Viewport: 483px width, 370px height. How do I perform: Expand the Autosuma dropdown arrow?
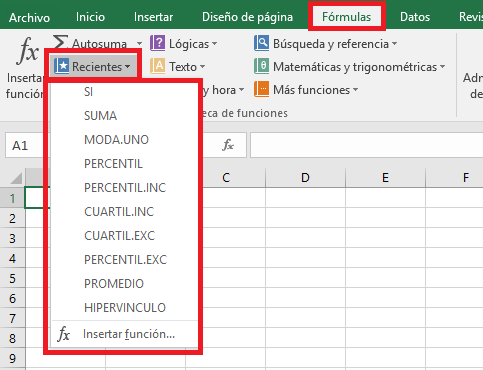pos(139,44)
